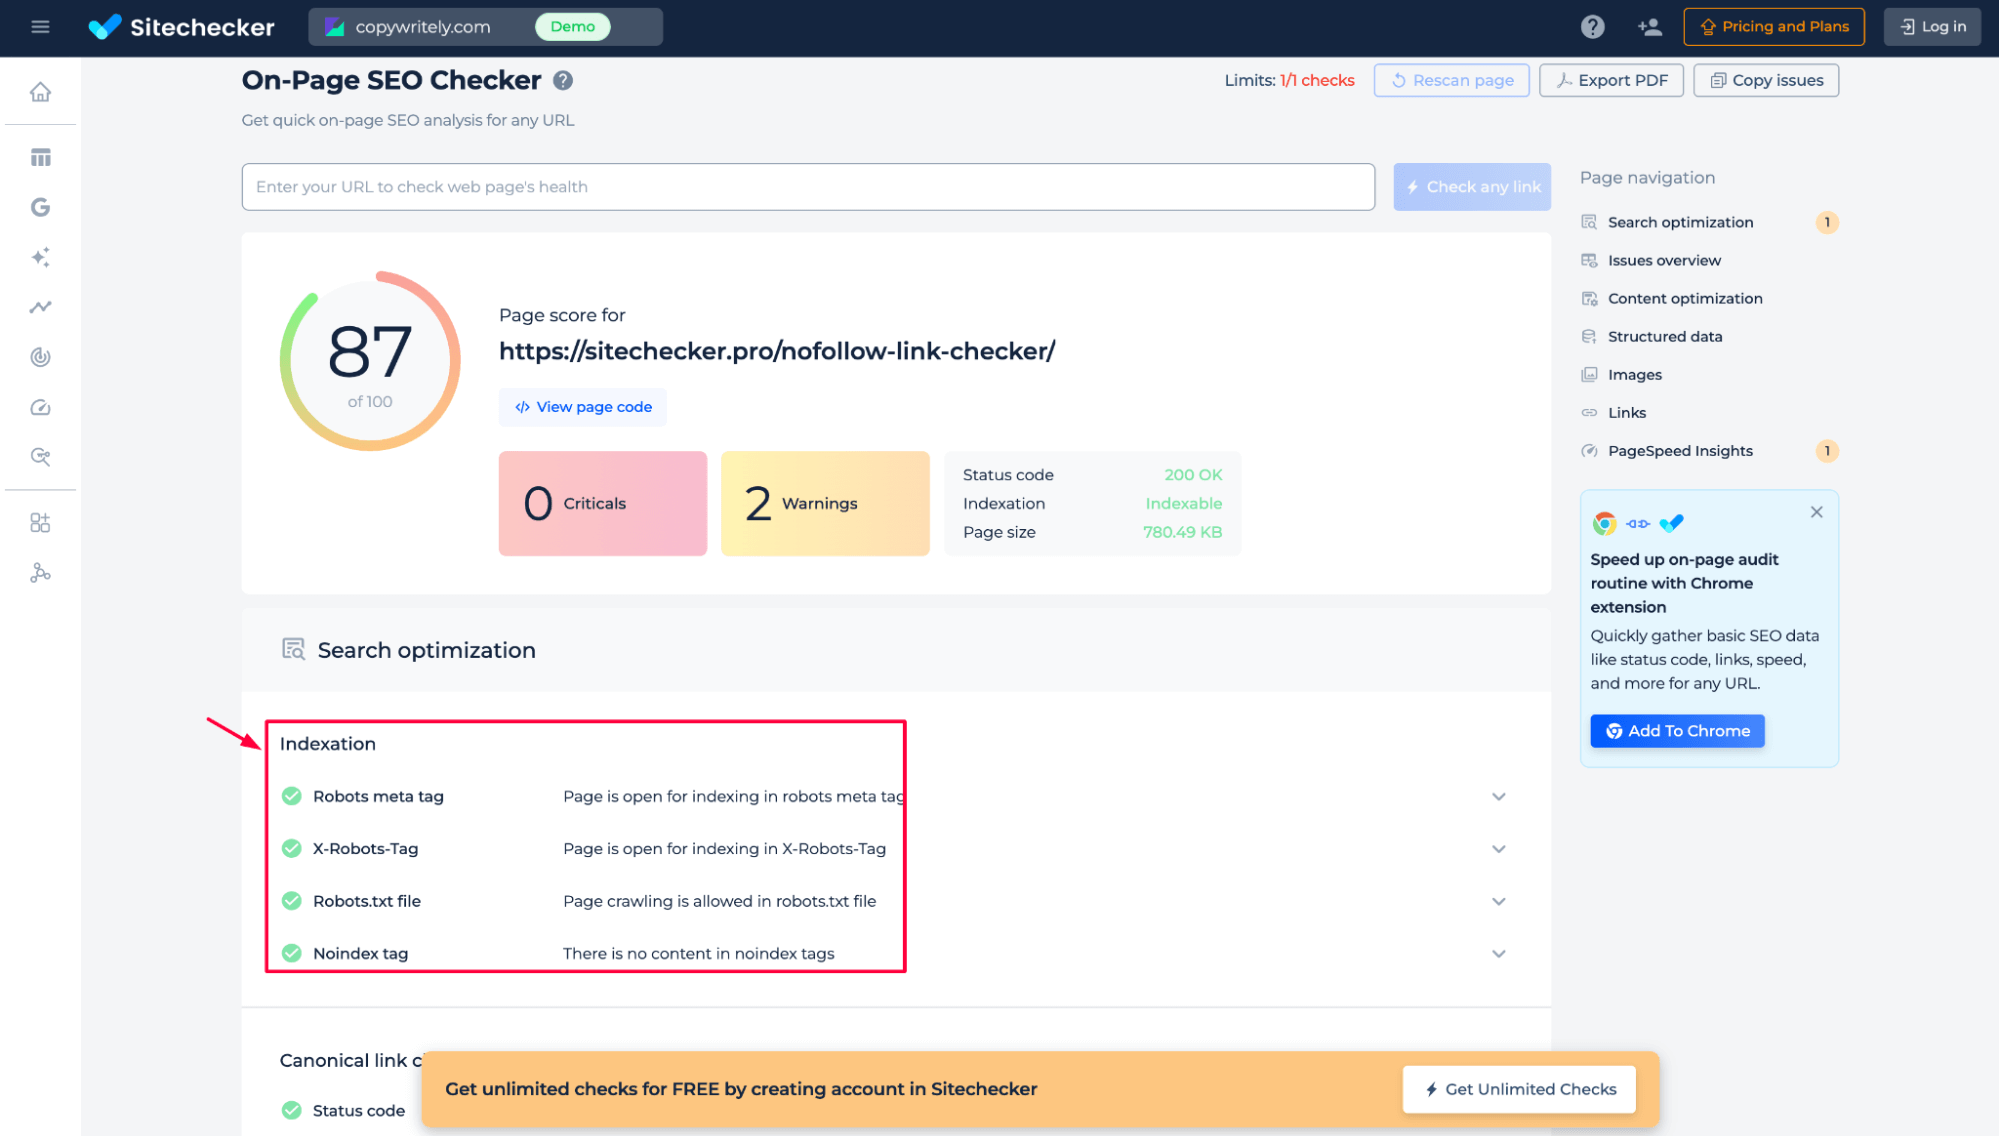Select the Google icon in the left sidebar
This screenshot has height=1137, width=1999.
[x=40, y=207]
